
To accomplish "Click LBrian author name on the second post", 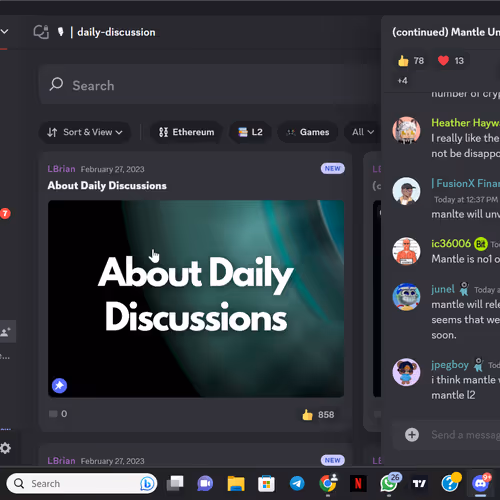I will (x=61, y=461).
